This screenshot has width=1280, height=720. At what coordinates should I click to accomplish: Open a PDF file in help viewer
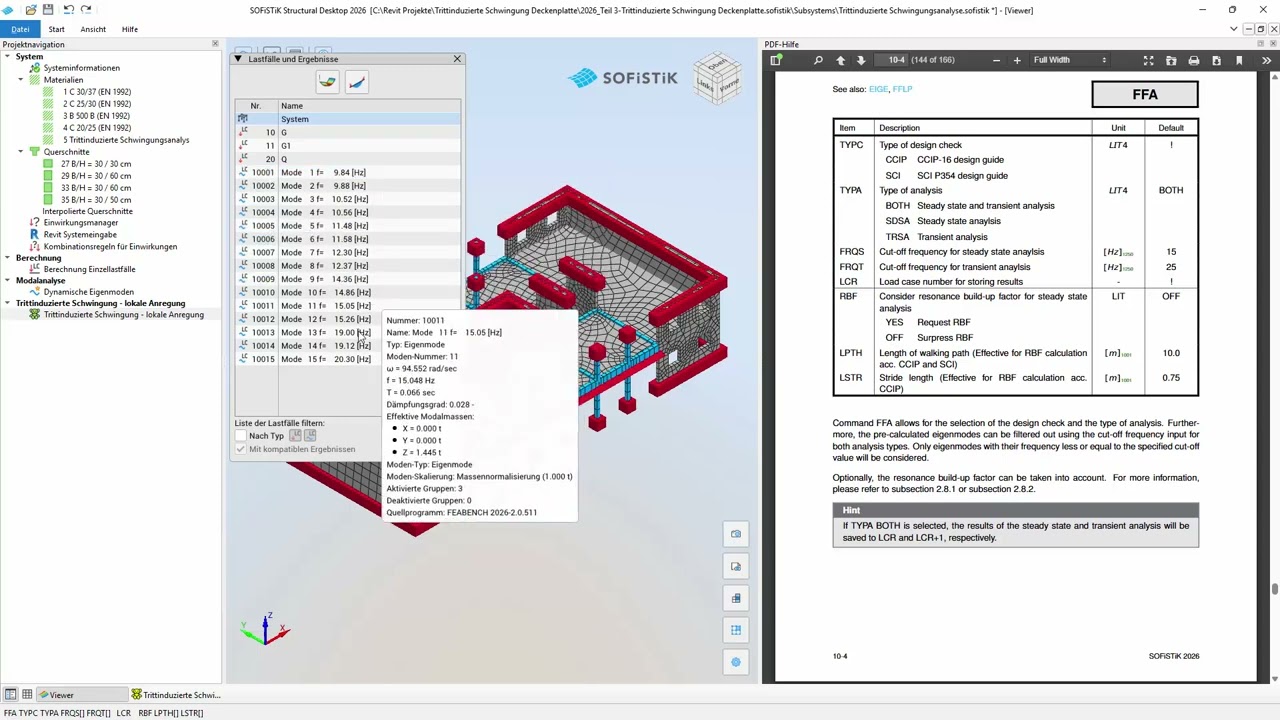1171,60
